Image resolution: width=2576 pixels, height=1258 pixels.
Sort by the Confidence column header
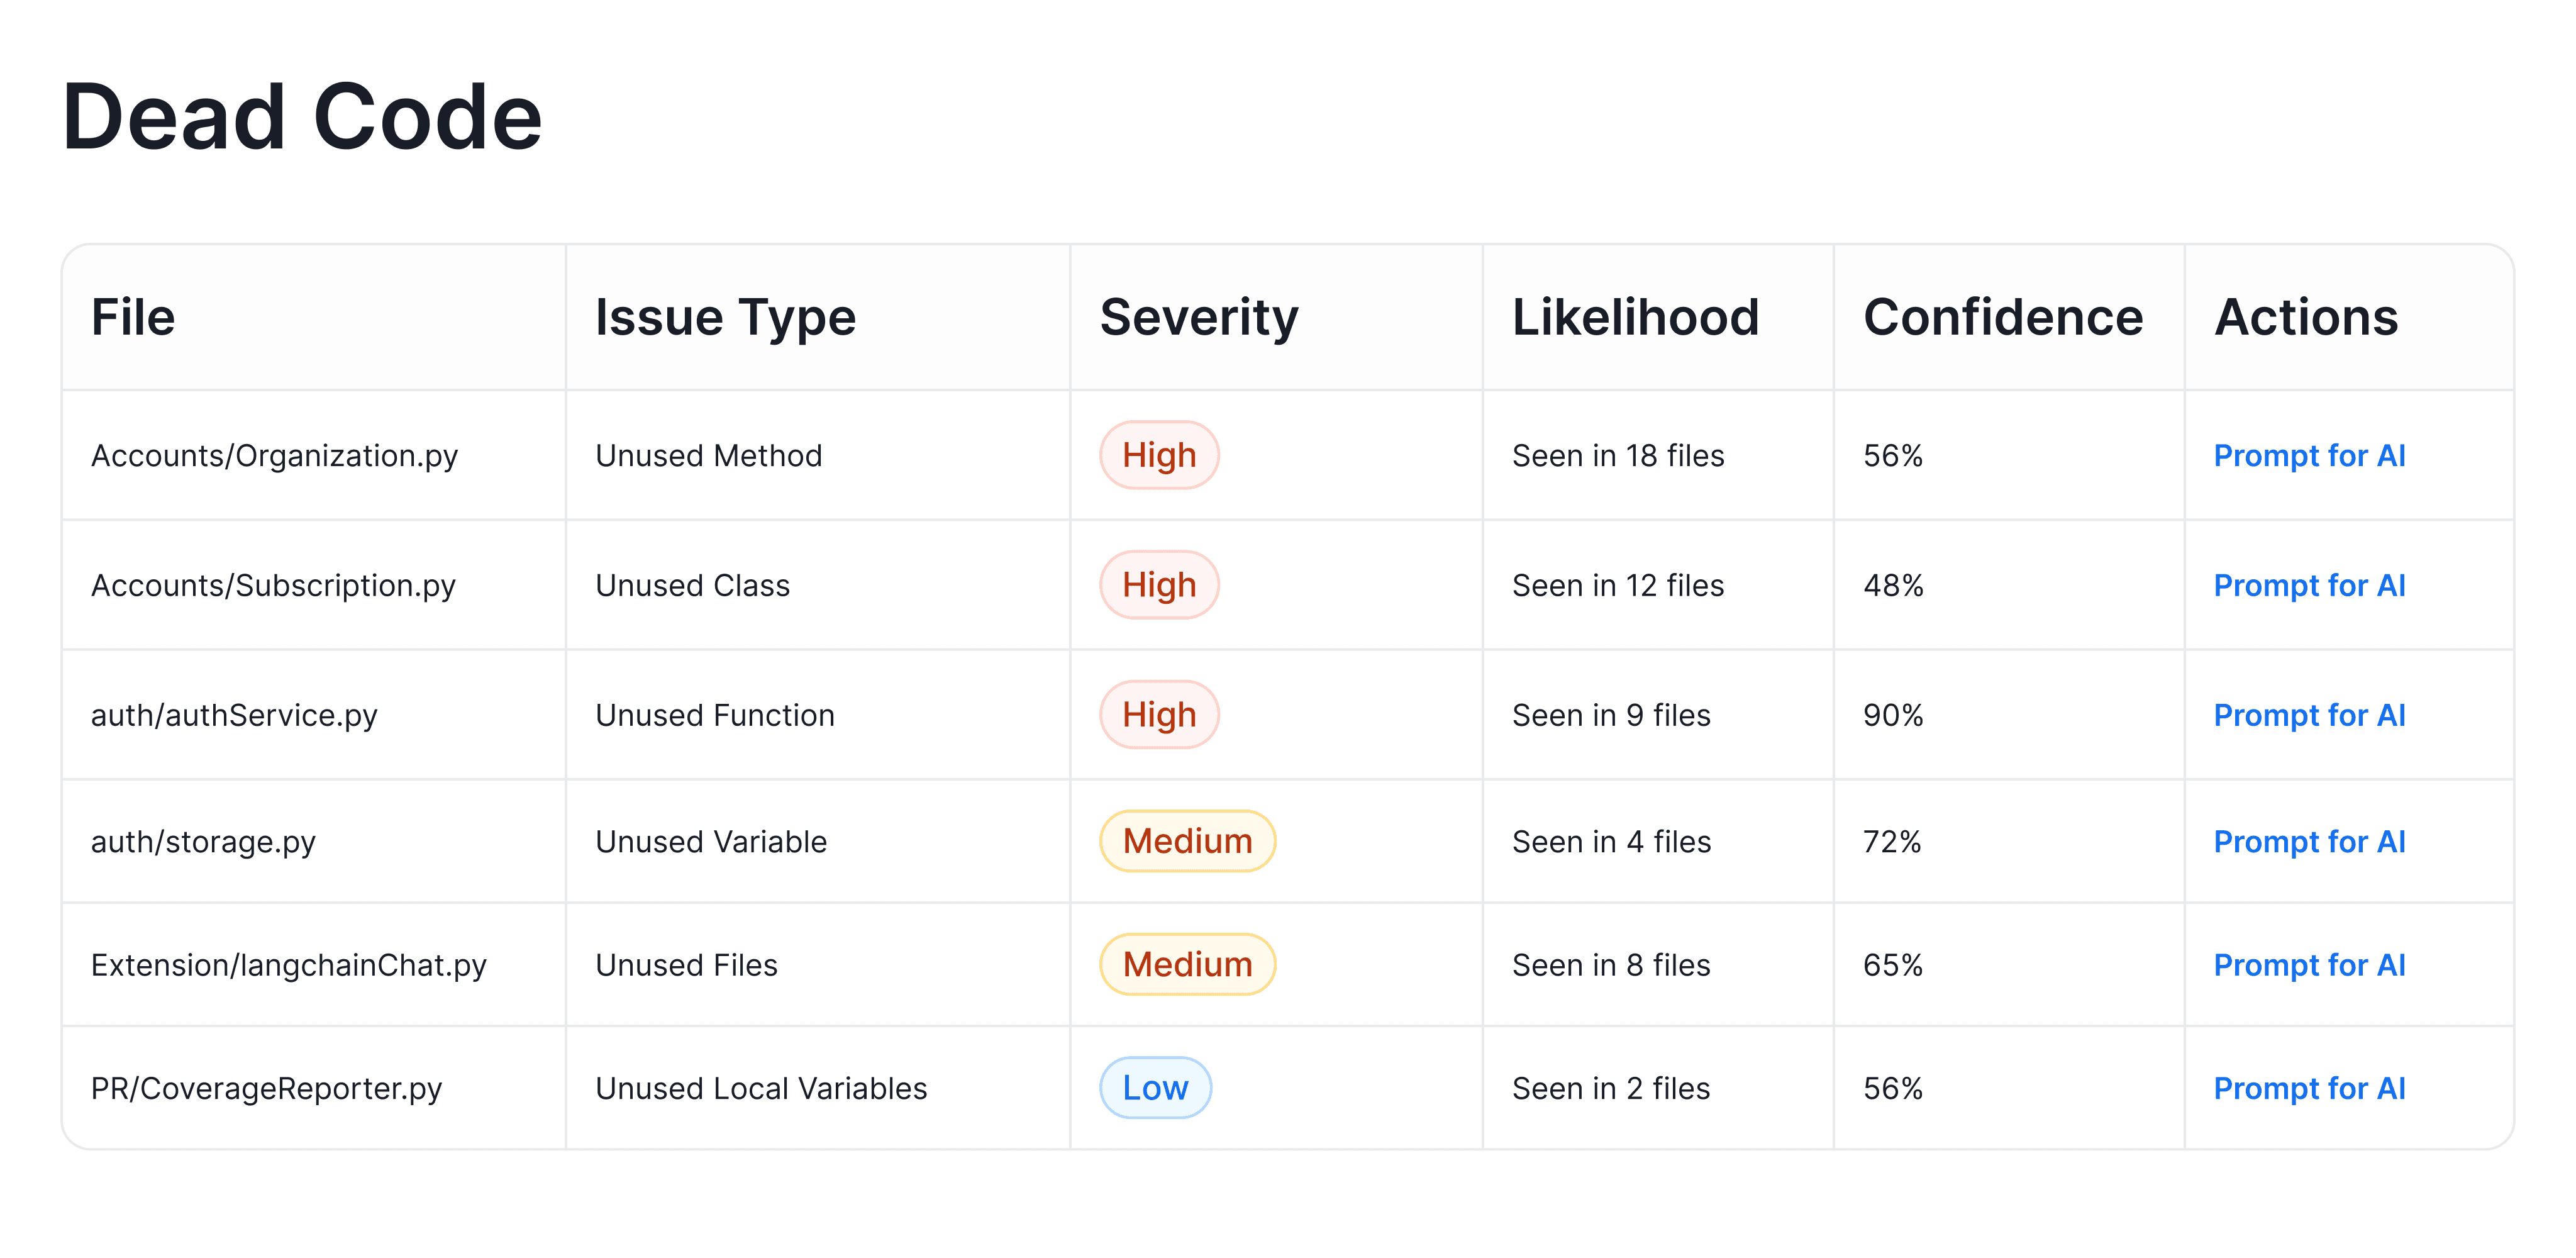(x=2002, y=318)
